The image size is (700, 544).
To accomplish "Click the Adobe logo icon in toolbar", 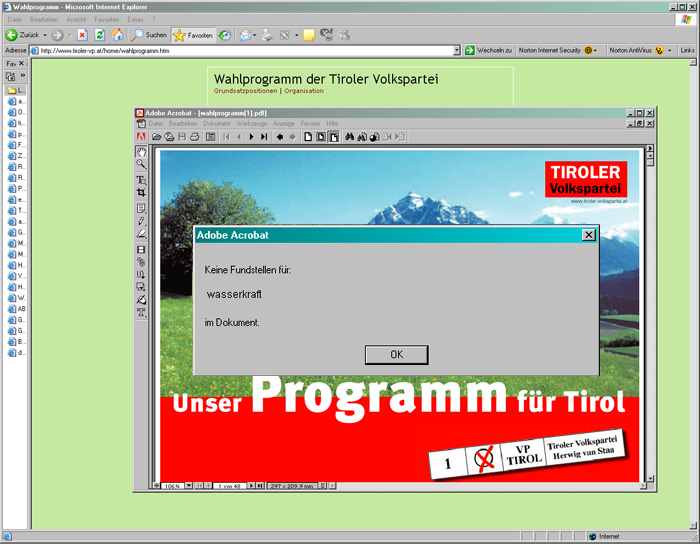I will pos(141,137).
